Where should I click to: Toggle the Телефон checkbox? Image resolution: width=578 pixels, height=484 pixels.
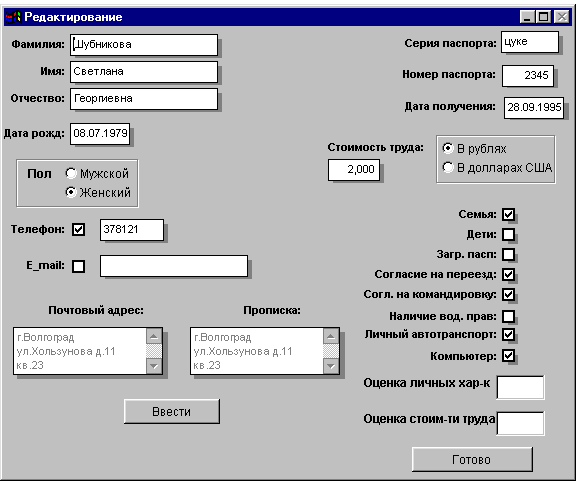point(79,229)
